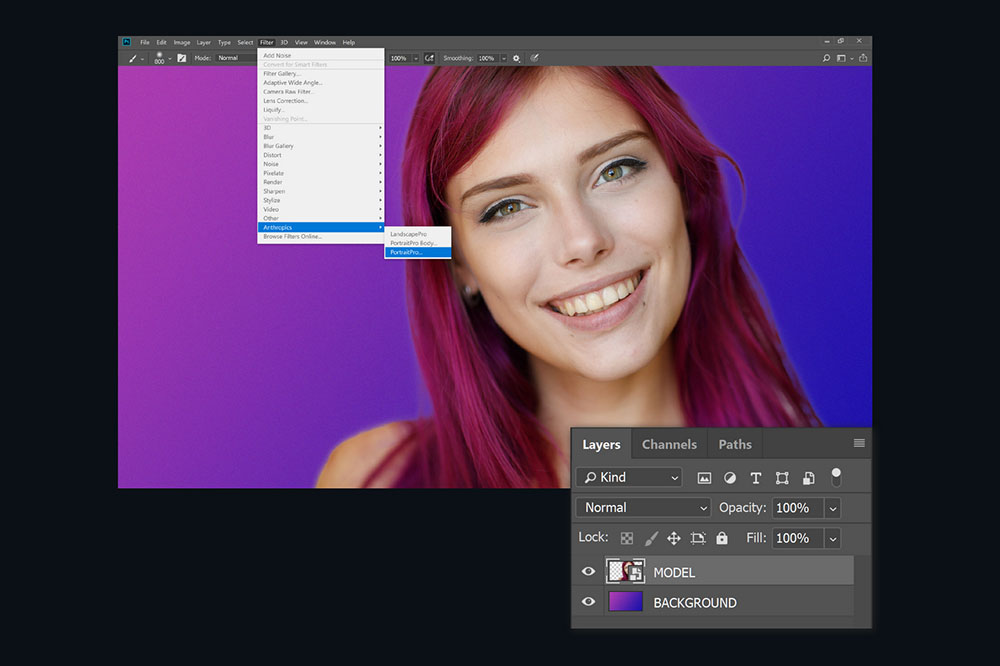
Task: Filter layers by type (T icon)
Action: (x=756, y=478)
